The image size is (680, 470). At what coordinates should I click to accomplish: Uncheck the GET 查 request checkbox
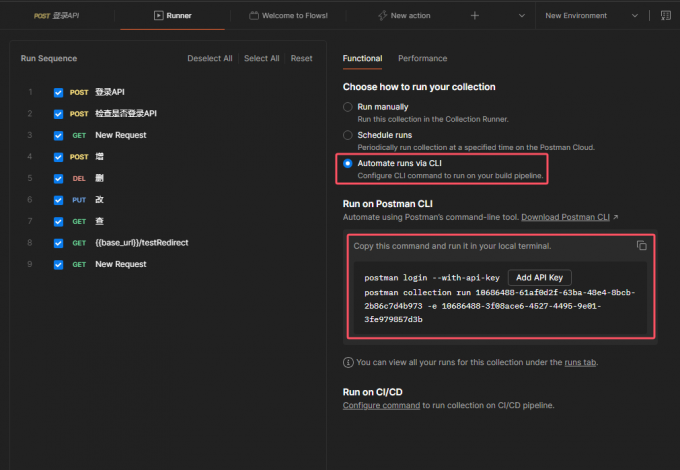(x=59, y=222)
